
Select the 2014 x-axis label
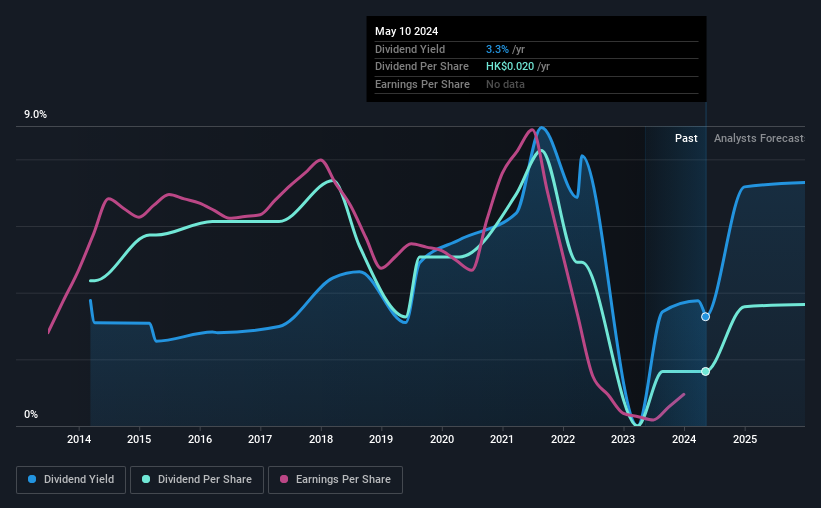click(x=79, y=439)
